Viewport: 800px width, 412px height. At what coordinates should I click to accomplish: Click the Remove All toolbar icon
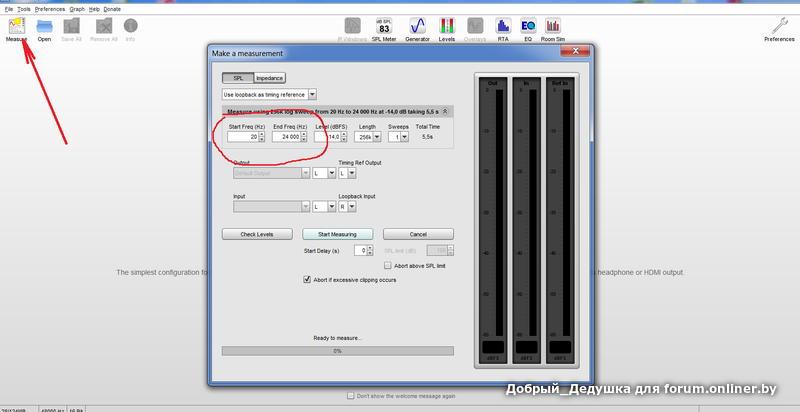coord(104,26)
